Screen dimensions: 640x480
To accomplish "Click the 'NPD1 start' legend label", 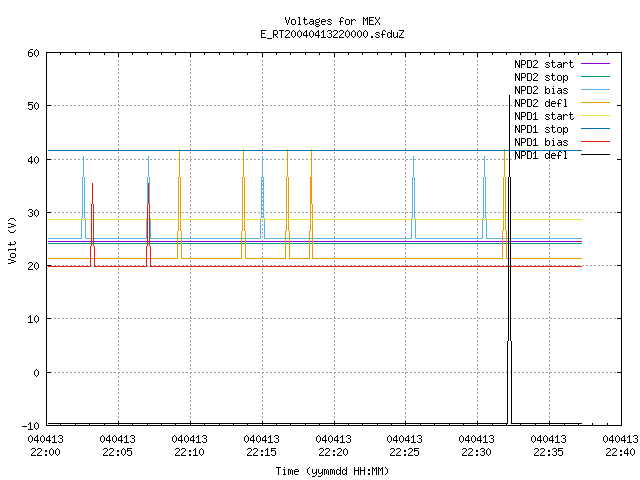I will (x=544, y=116).
